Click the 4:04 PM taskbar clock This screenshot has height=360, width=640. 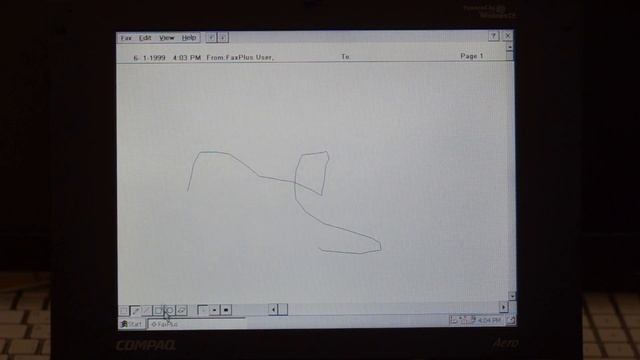pos(489,320)
